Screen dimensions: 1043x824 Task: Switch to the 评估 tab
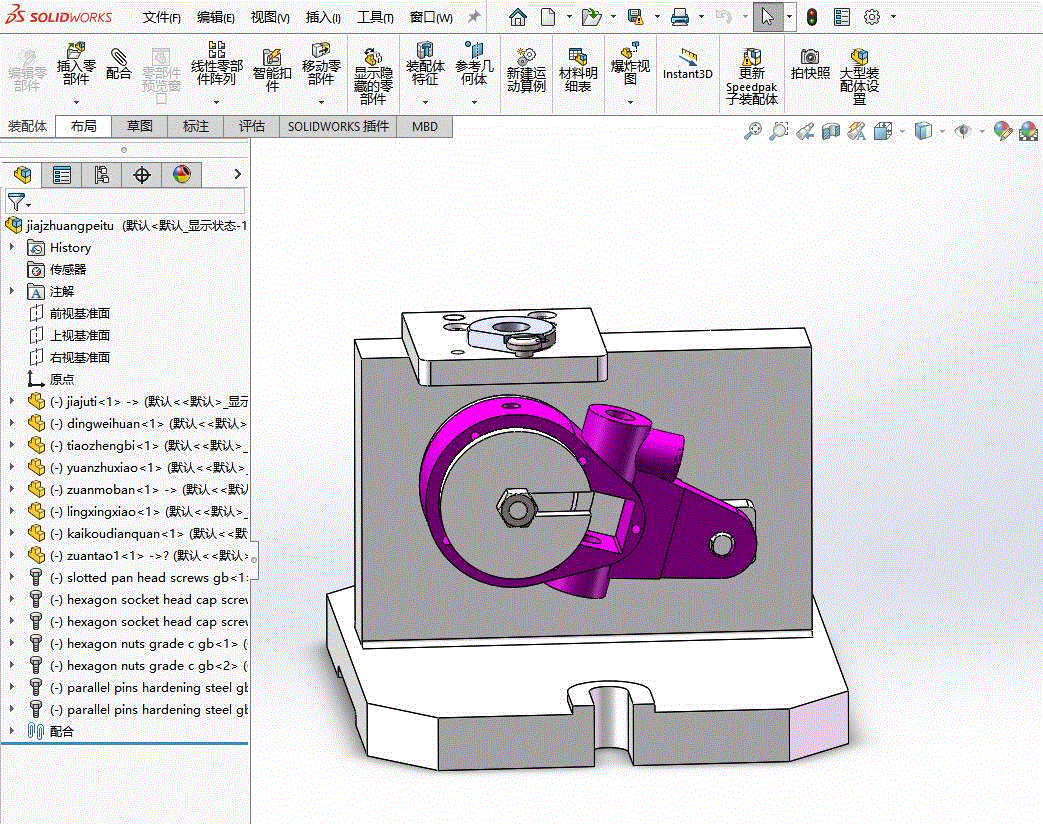(251, 126)
